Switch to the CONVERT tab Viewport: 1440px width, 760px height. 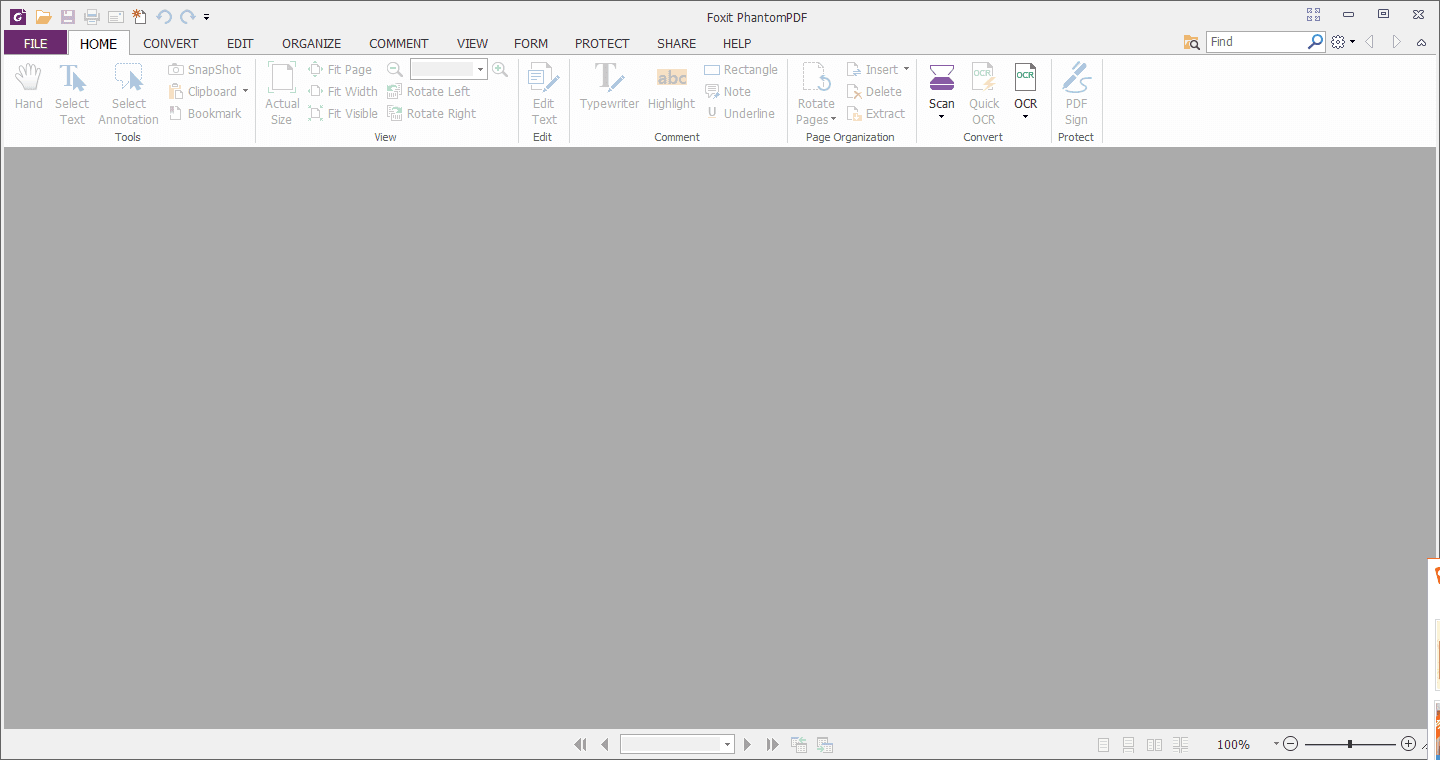[x=171, y=43]
